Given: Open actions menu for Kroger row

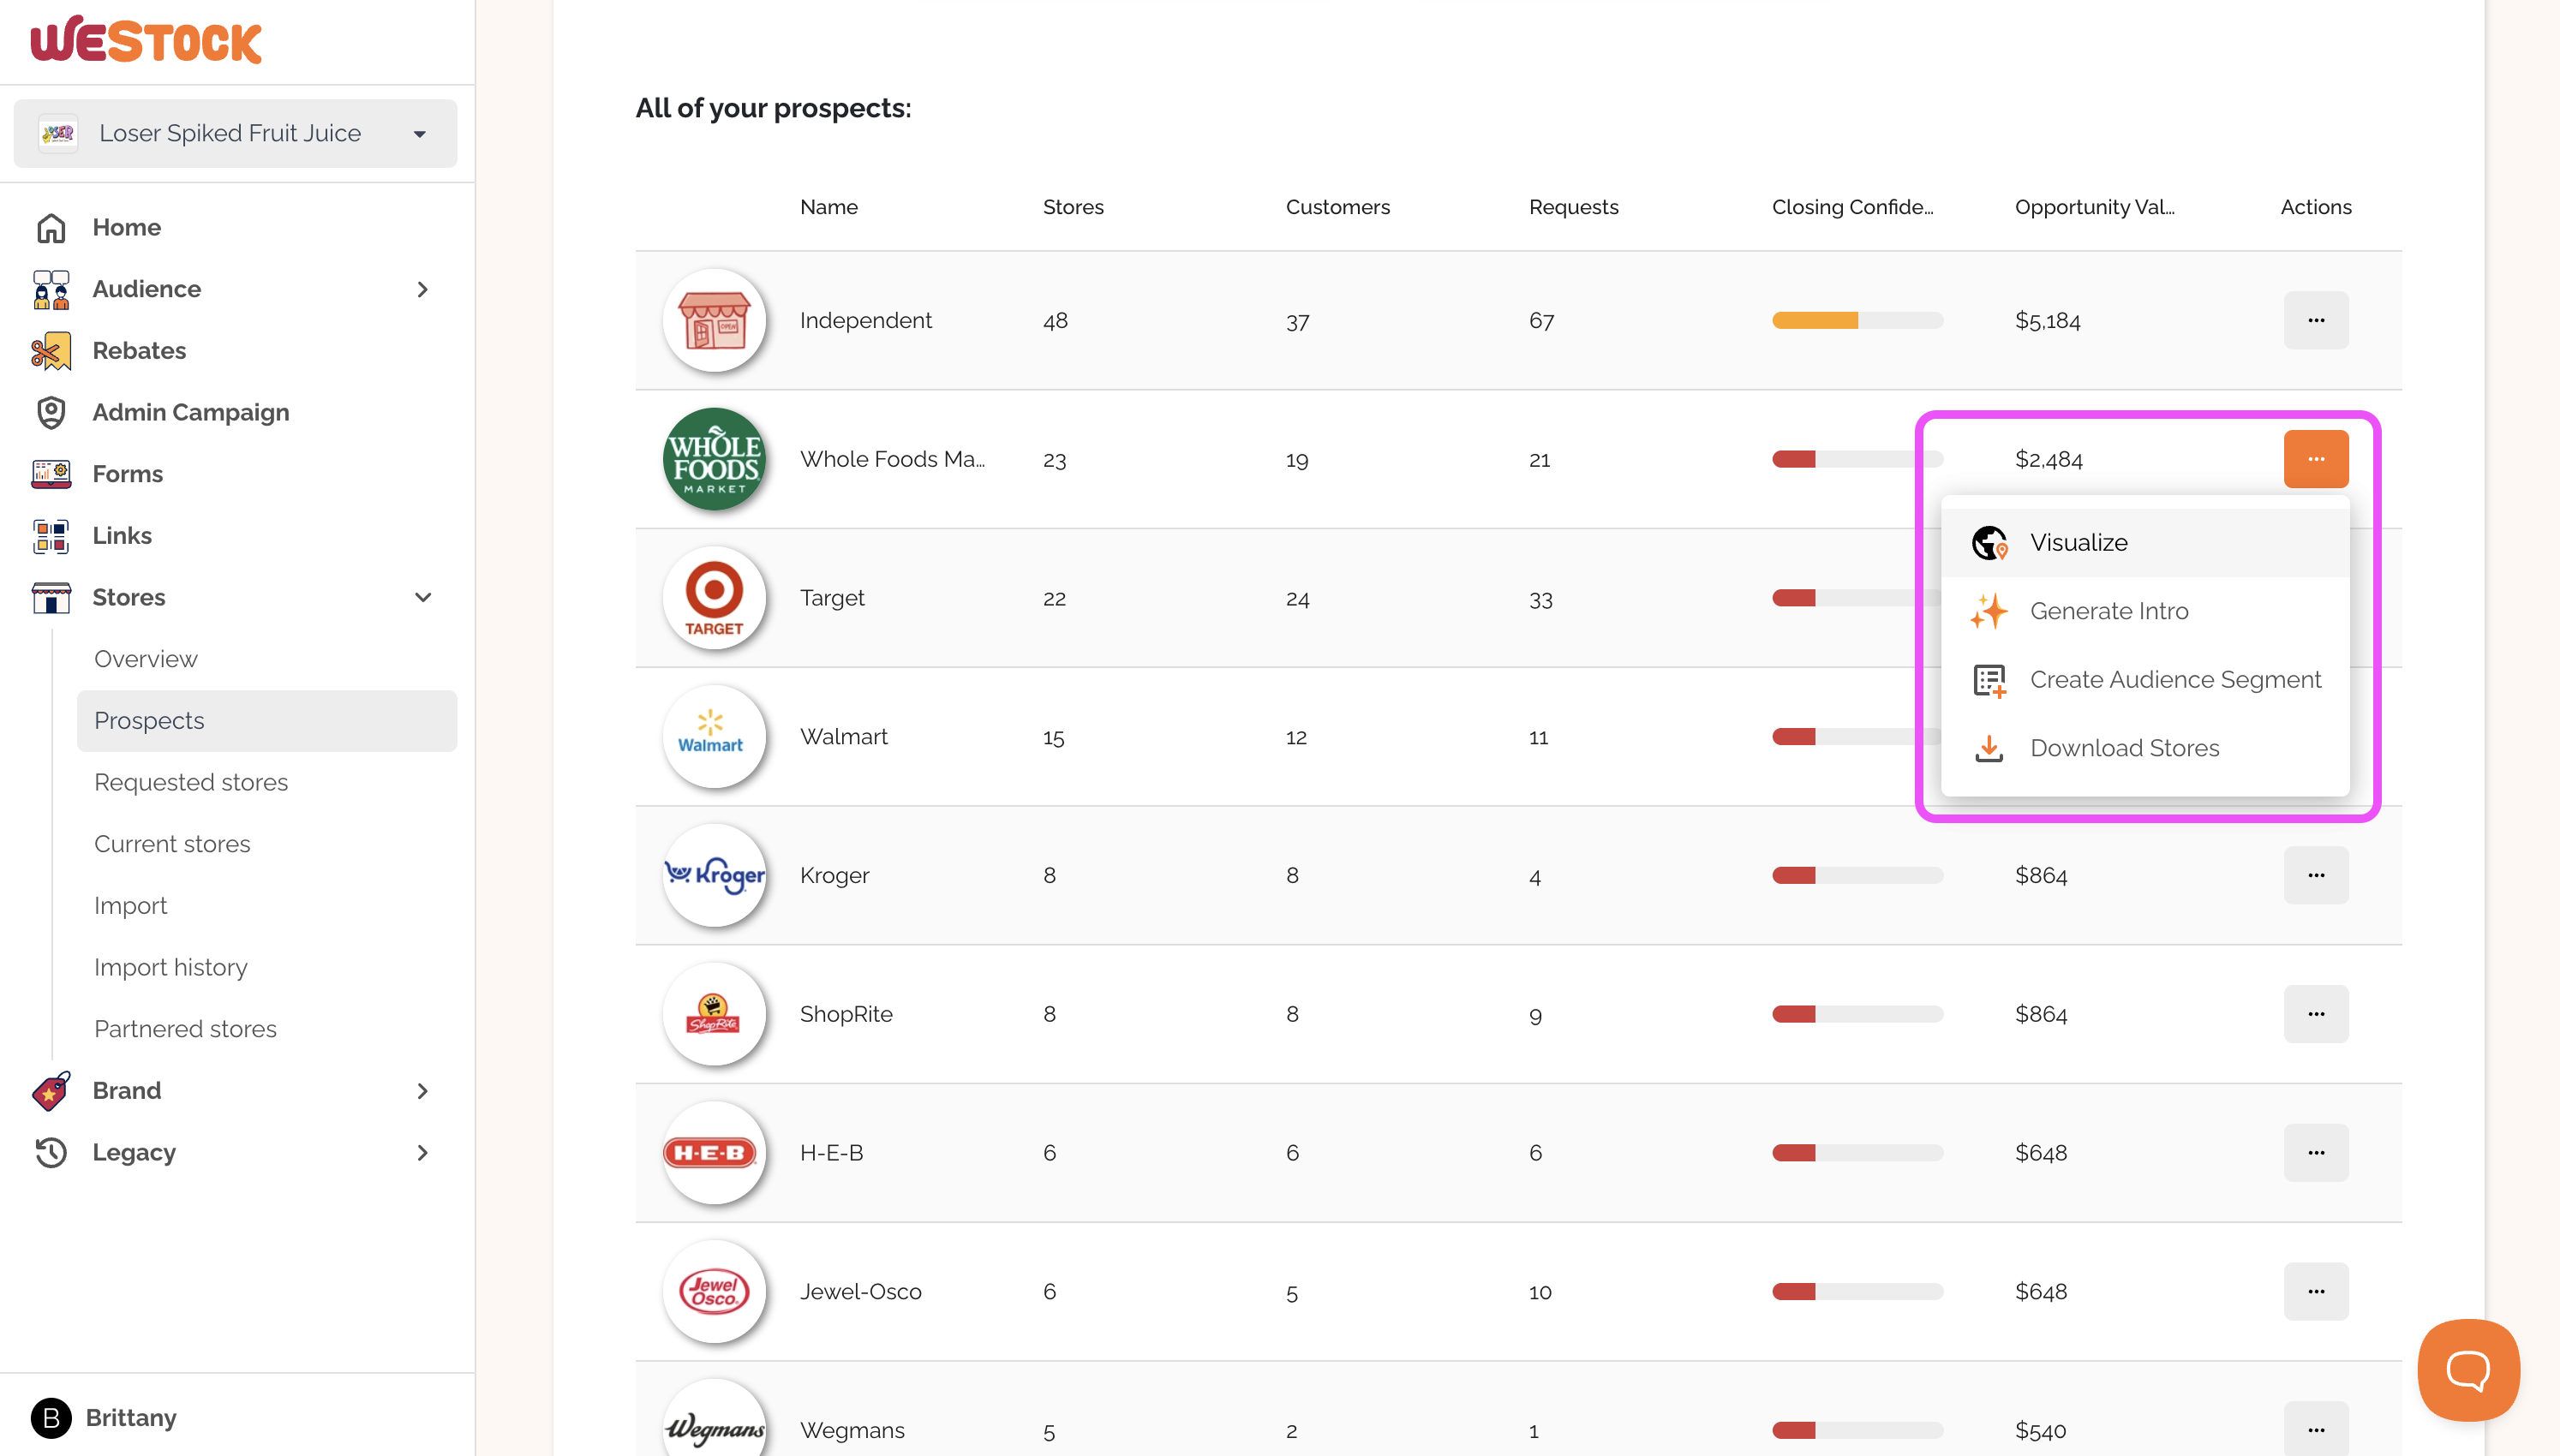Looking at the screenshot, I should pyautogui.click(x=2315, y=875).
